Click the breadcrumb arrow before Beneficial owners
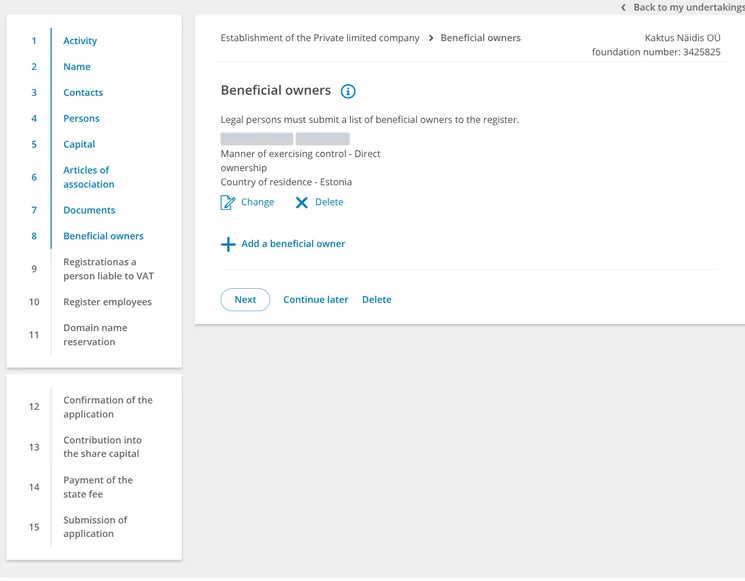This screenshot has height=581, width=745. click(x=430, y=38)
